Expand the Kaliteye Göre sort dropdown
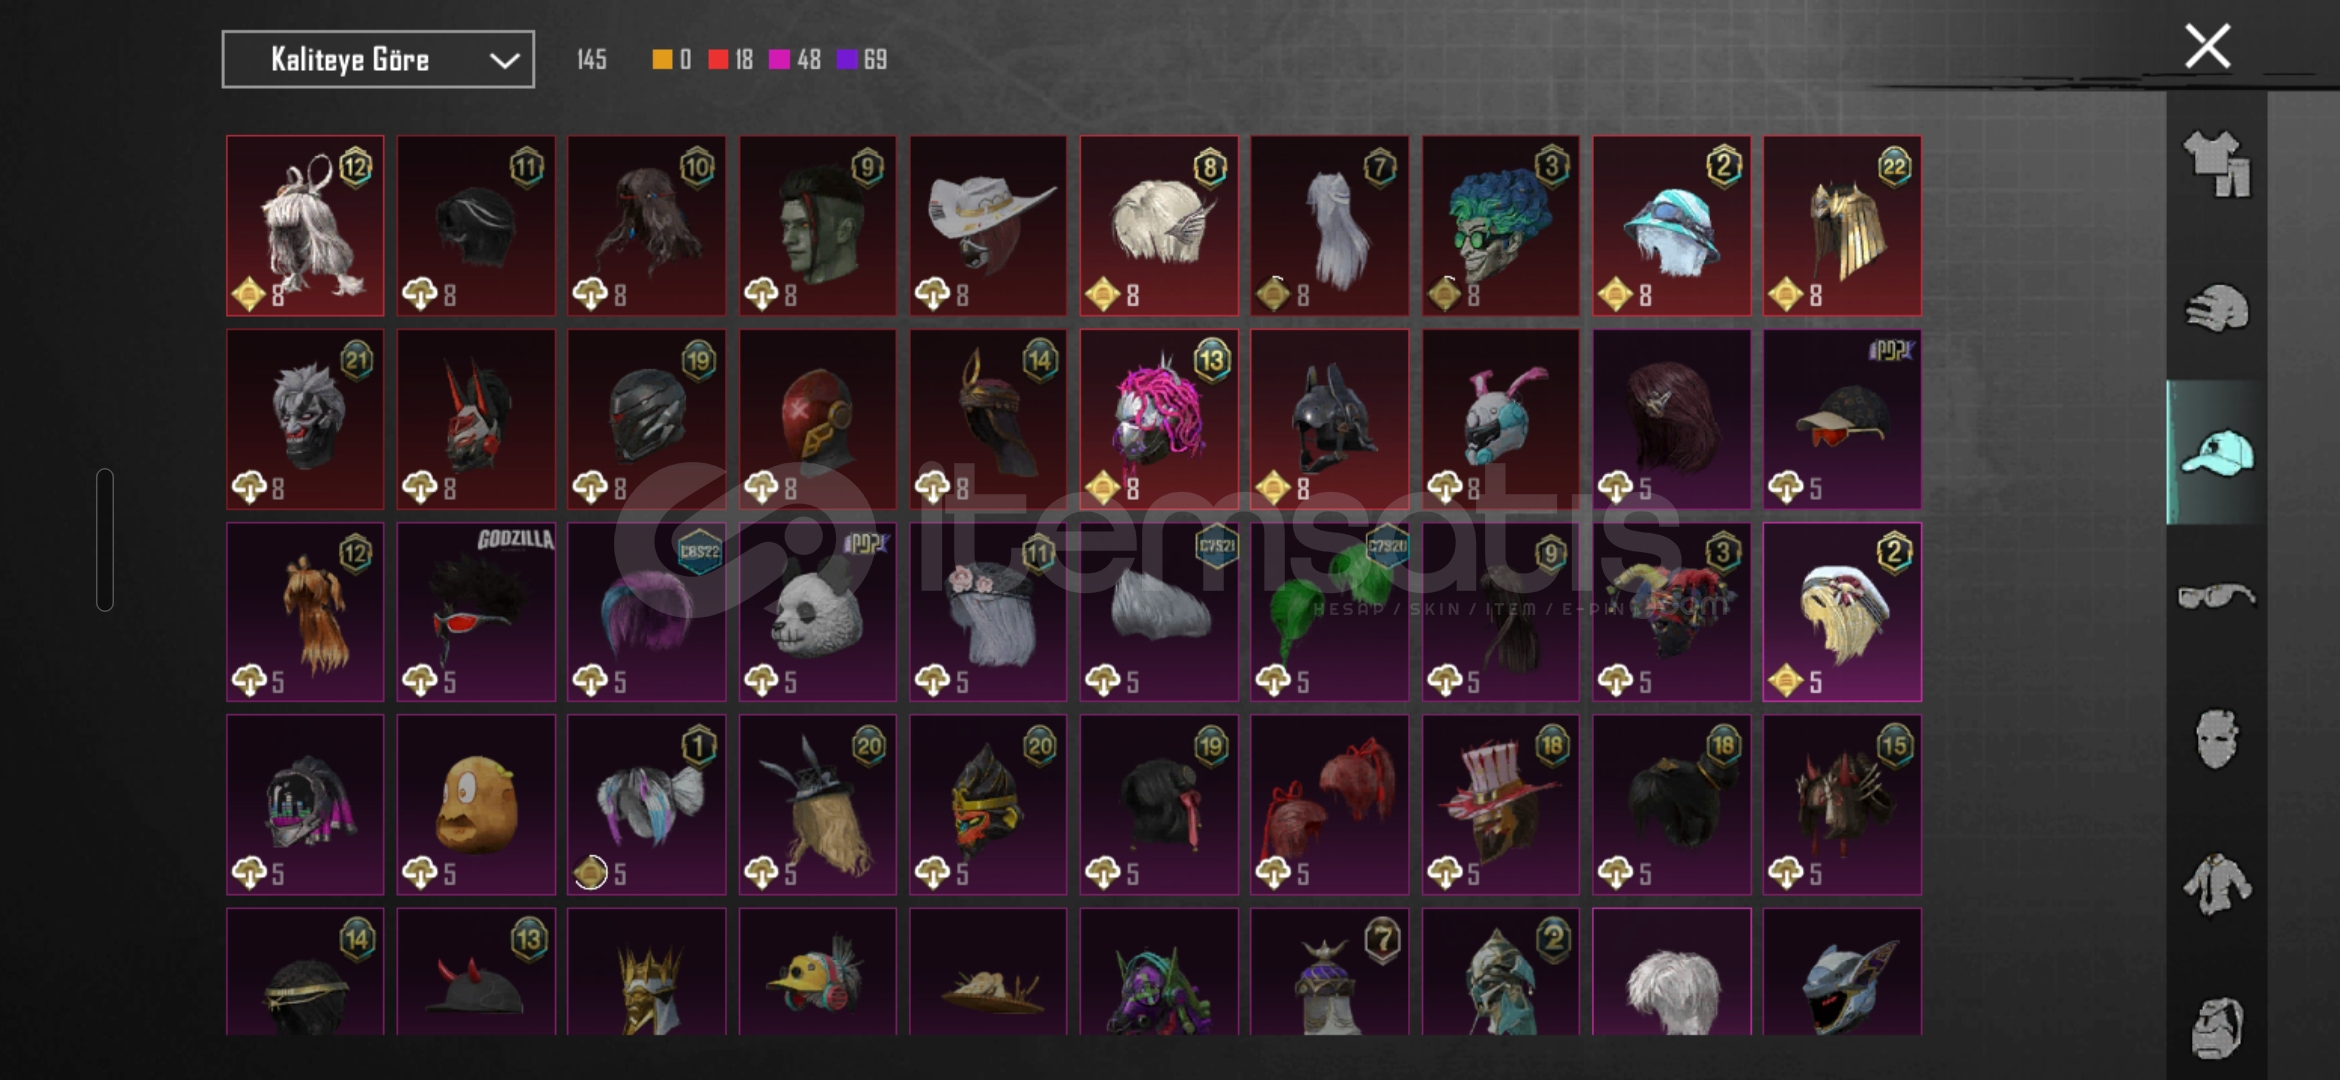This screenshot has width=2340, height=1080. [378, 60]
